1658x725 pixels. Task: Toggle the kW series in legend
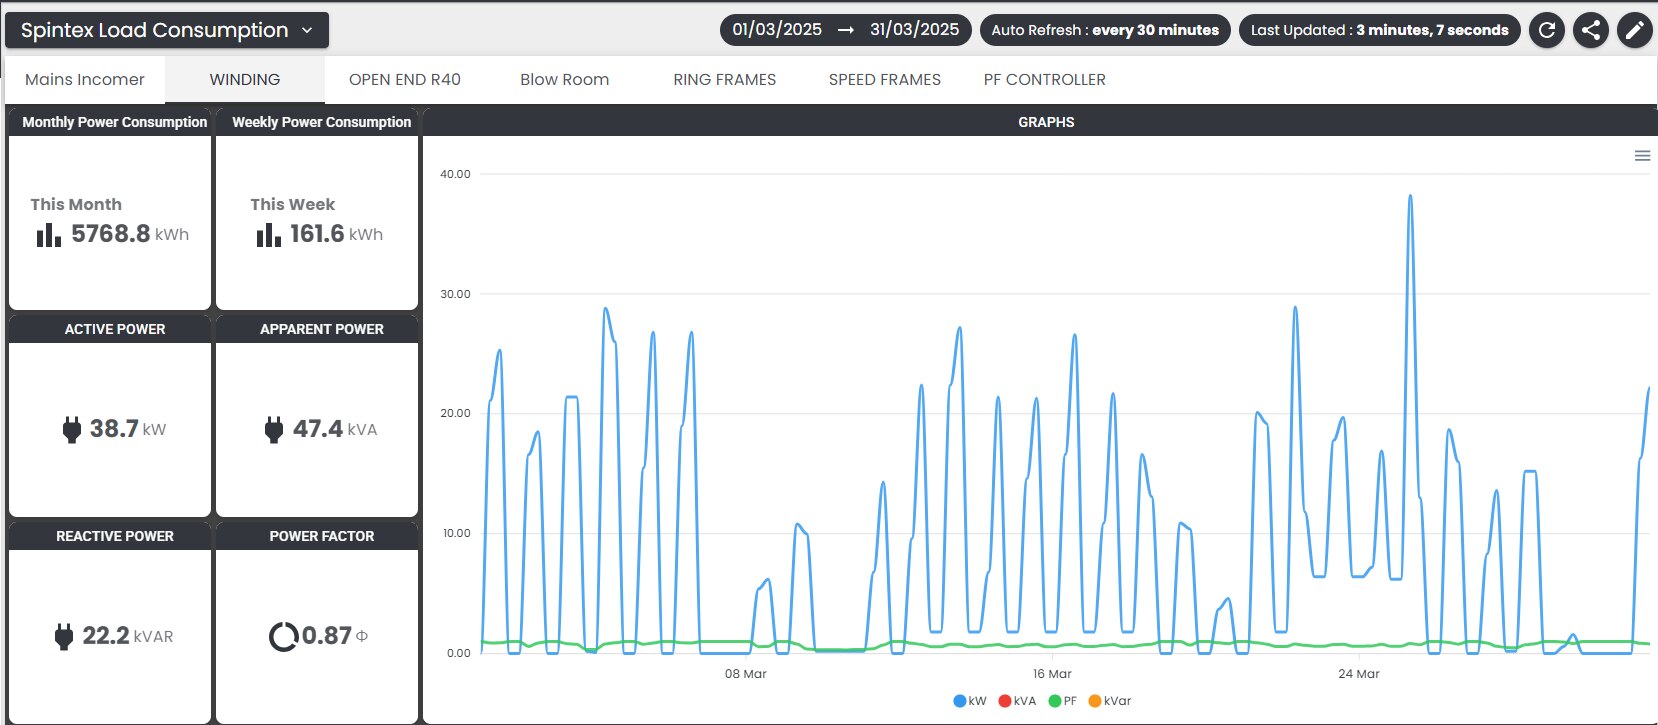970,701
